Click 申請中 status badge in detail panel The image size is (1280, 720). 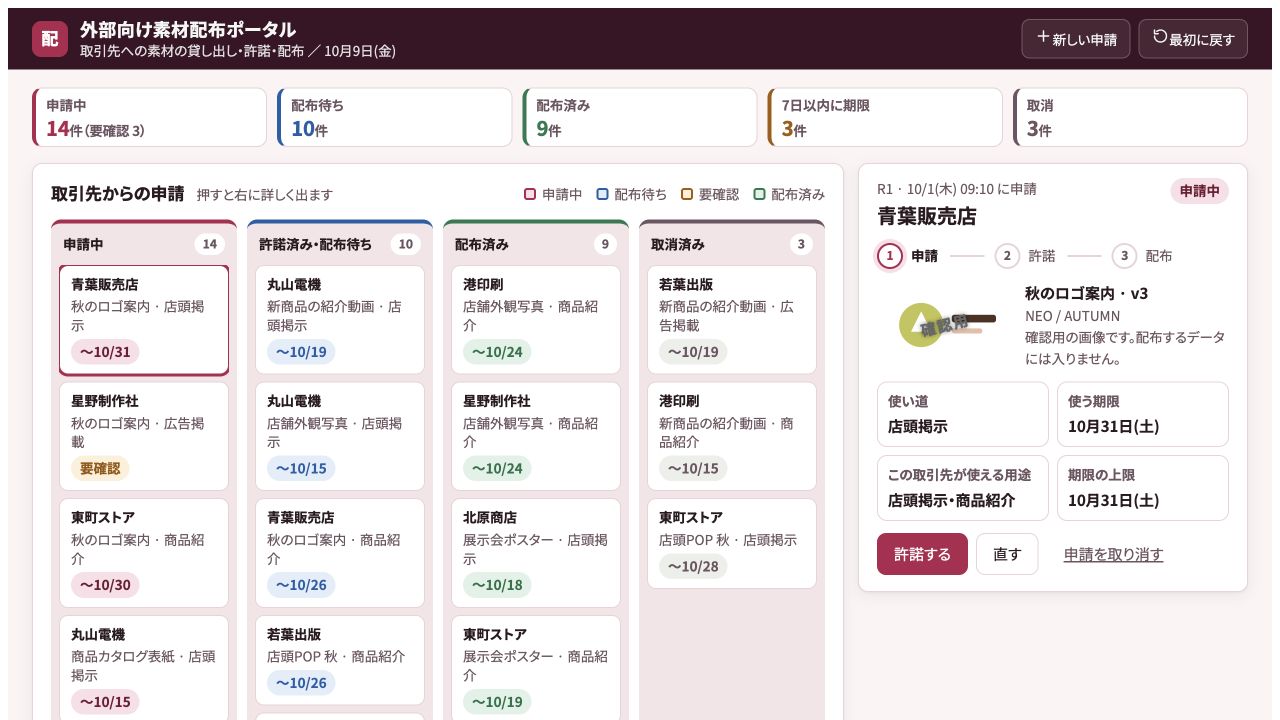pos(1199,191)
